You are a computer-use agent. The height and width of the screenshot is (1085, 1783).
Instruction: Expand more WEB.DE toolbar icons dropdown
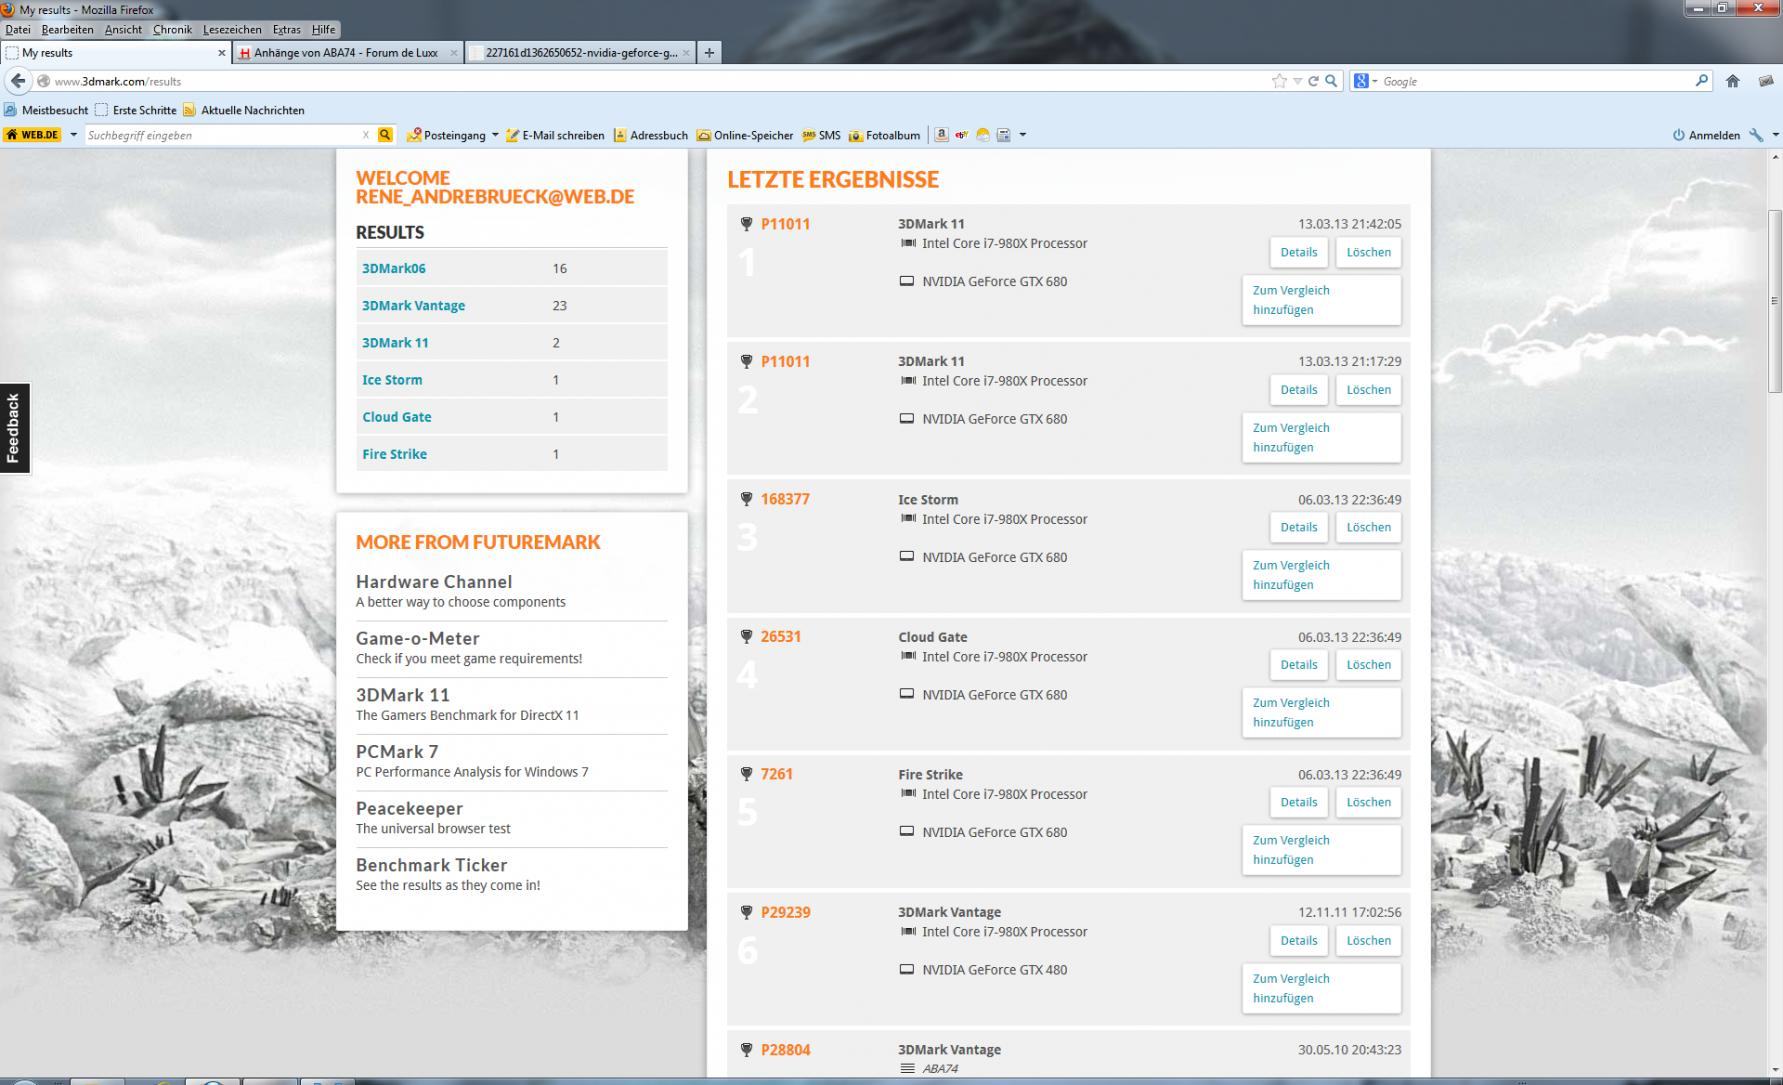1022,135
